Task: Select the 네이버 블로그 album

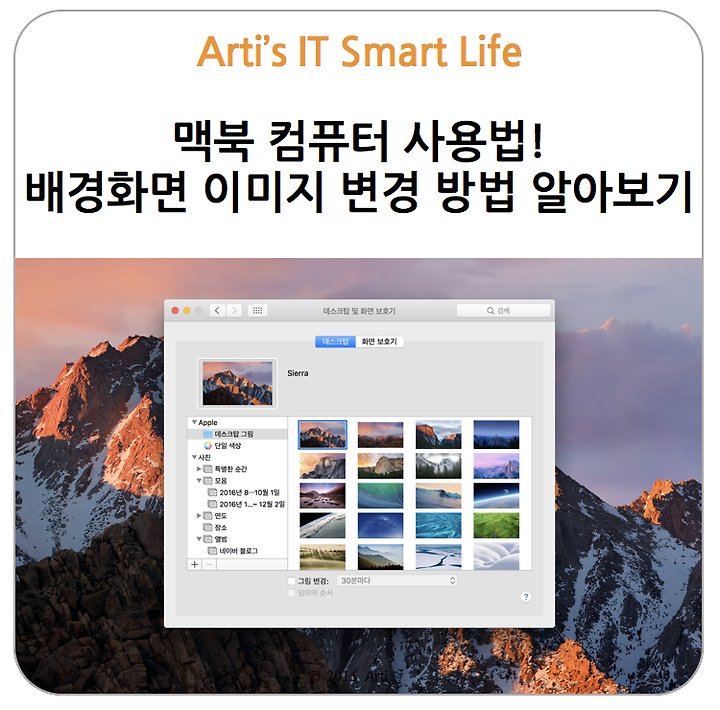Action: 238,551
